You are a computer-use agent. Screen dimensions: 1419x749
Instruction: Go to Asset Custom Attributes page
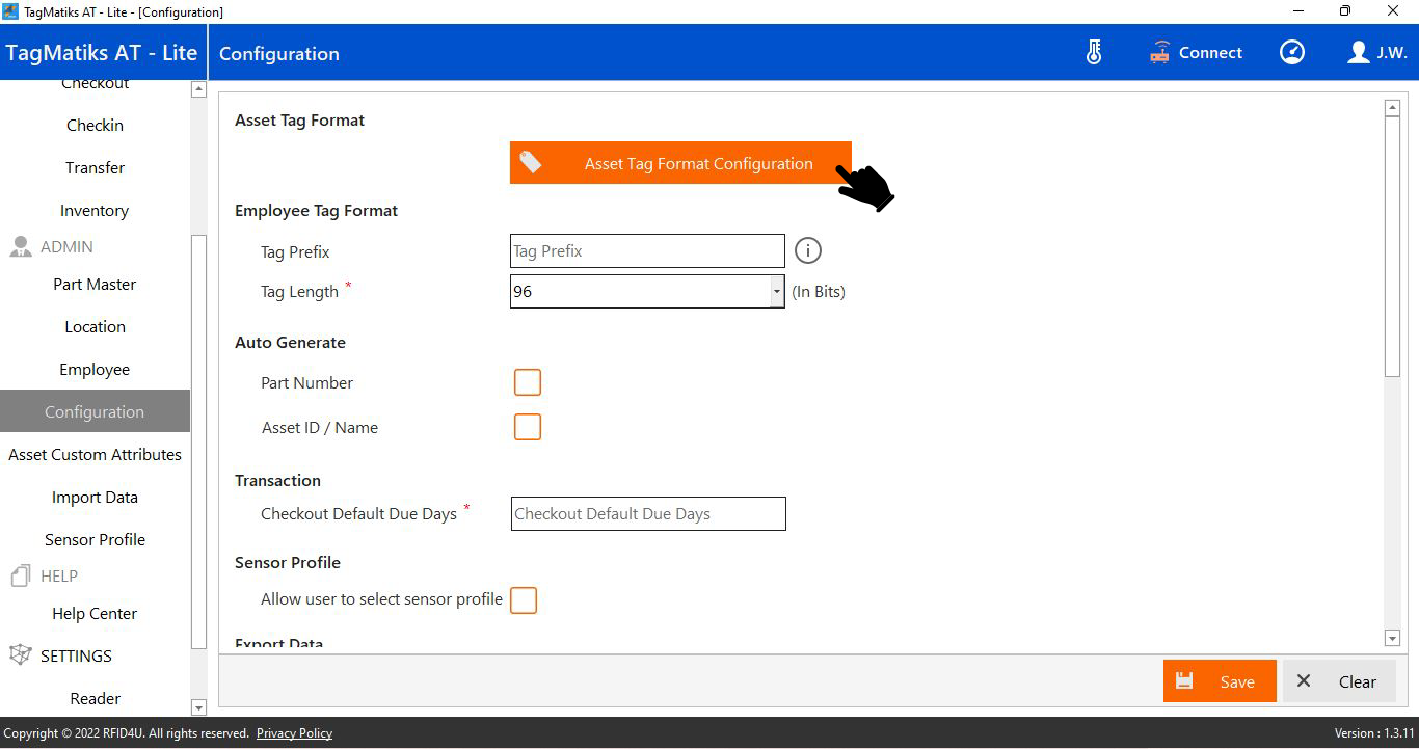[x=95, y=454]
